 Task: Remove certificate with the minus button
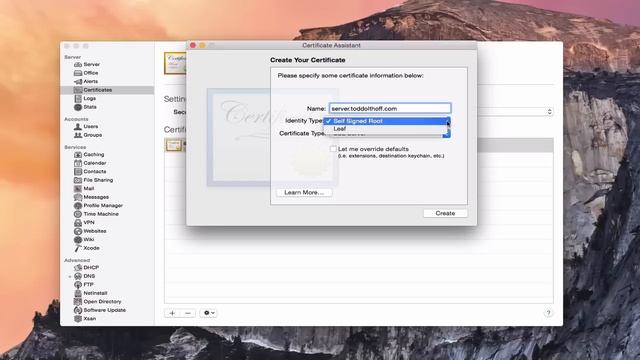tap(188, 313)
